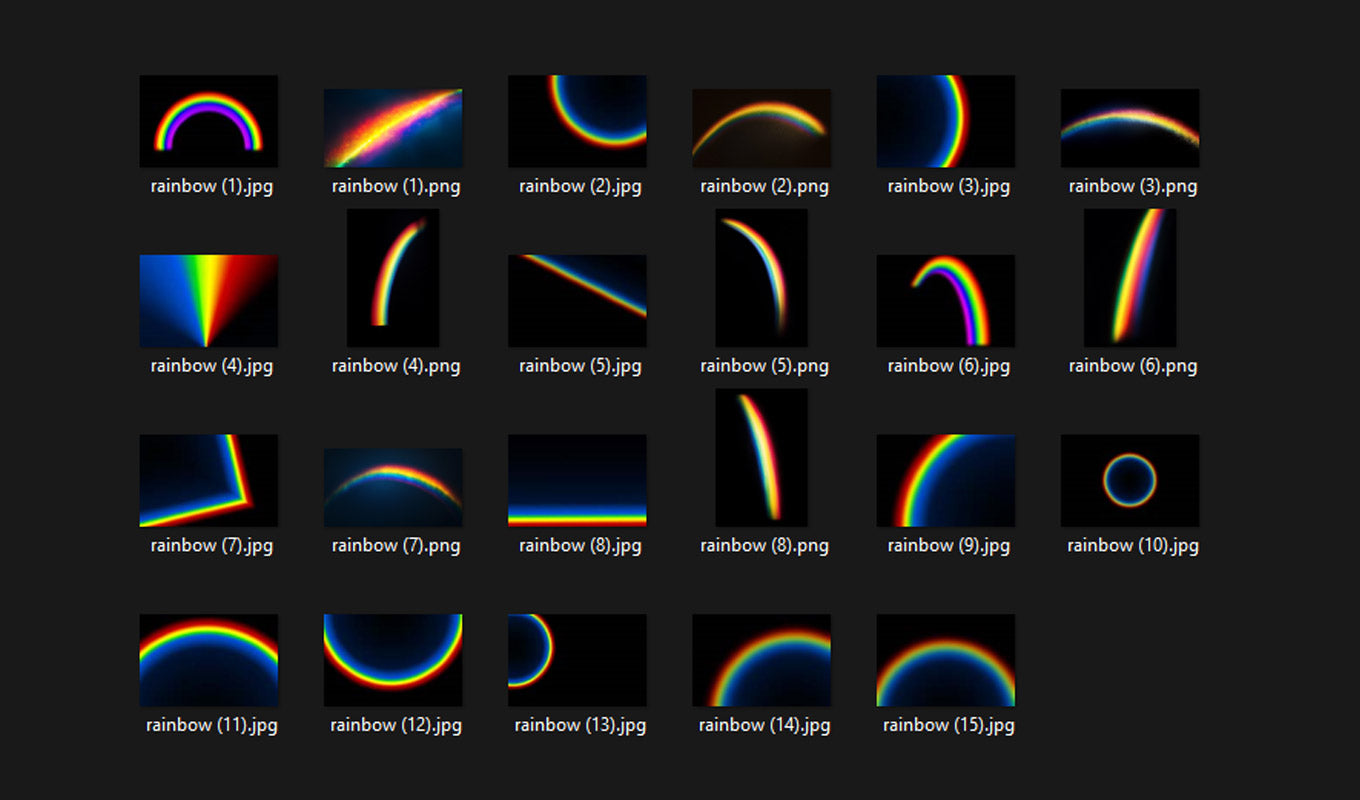Select the rainbow (12).jpg thumbnail

[x=393, y=660]
